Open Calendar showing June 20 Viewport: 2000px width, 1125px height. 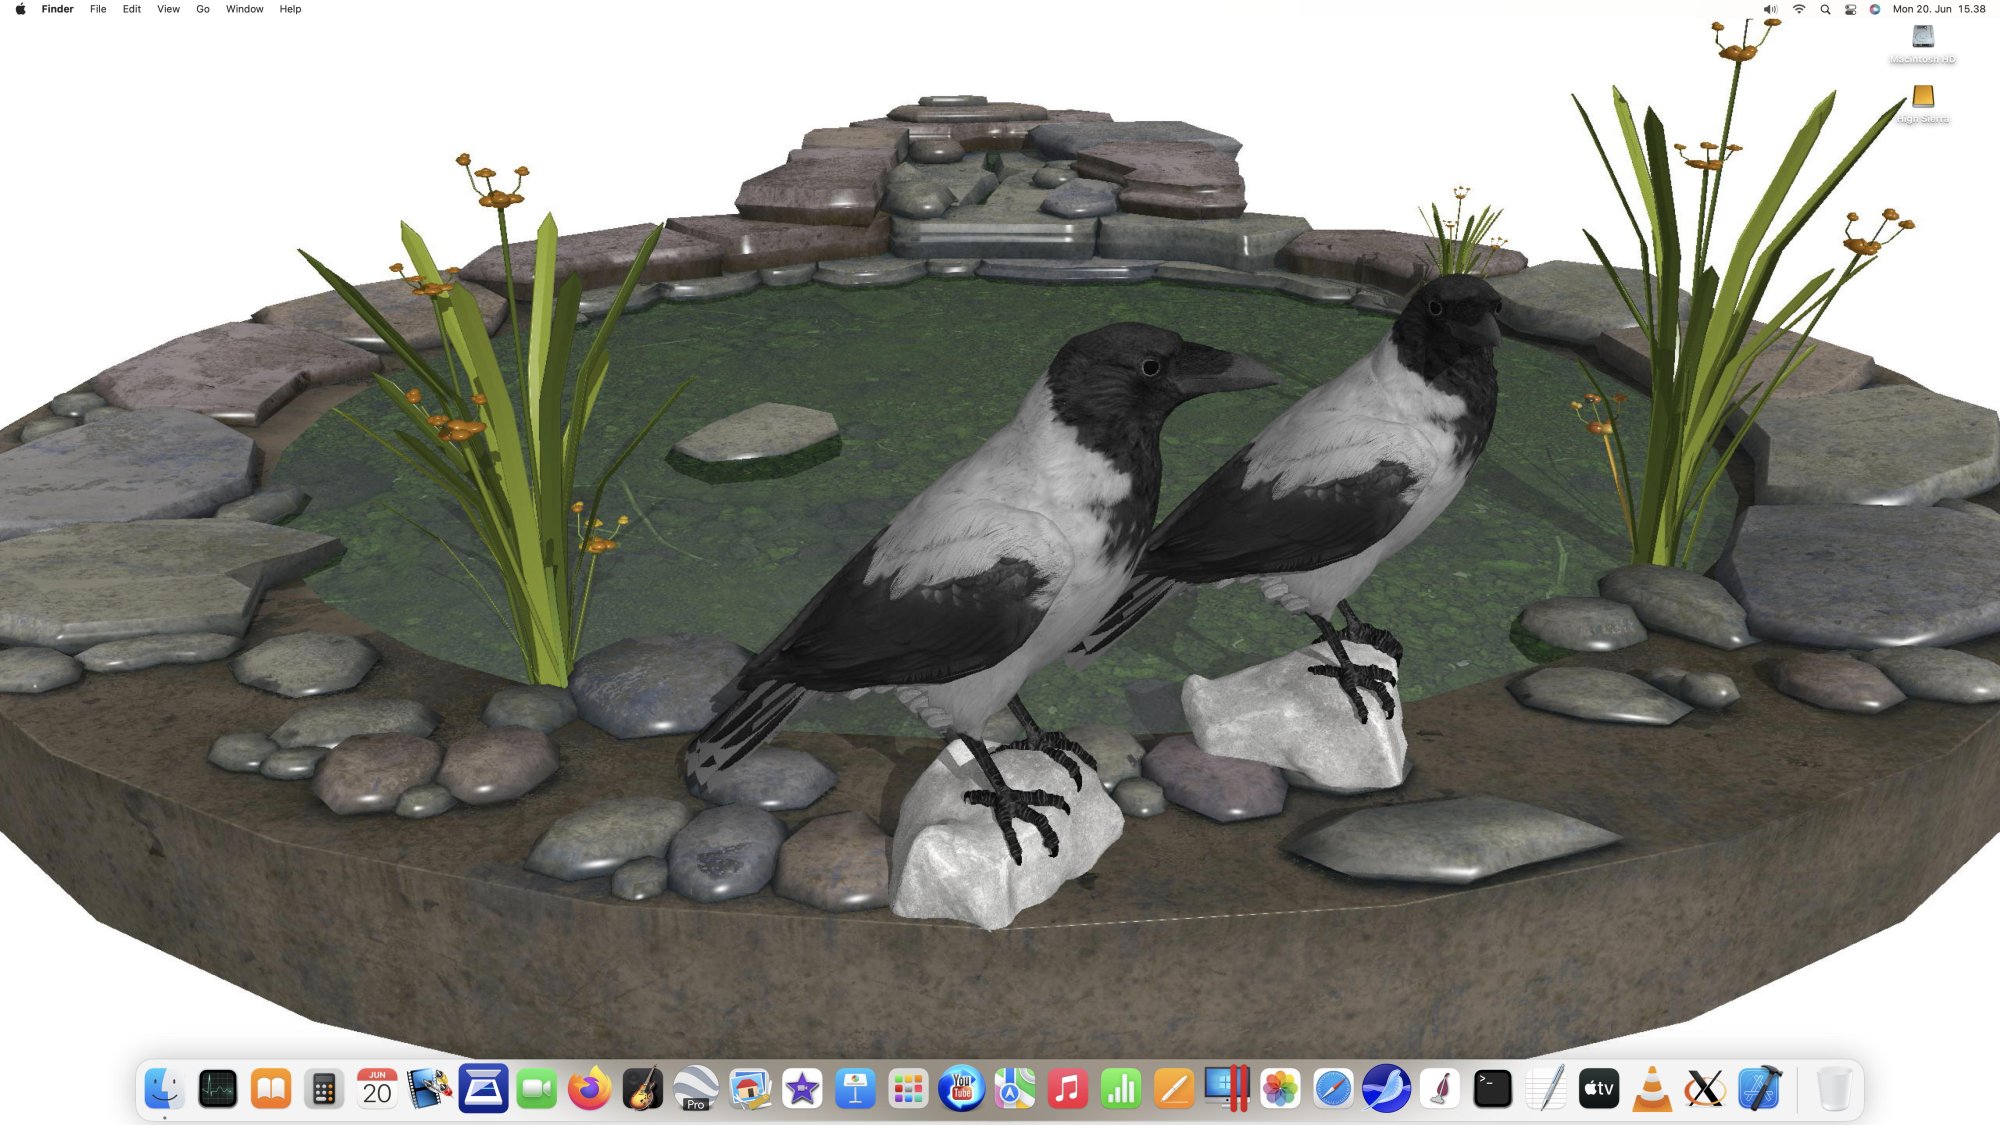[x=377, y=1088]
